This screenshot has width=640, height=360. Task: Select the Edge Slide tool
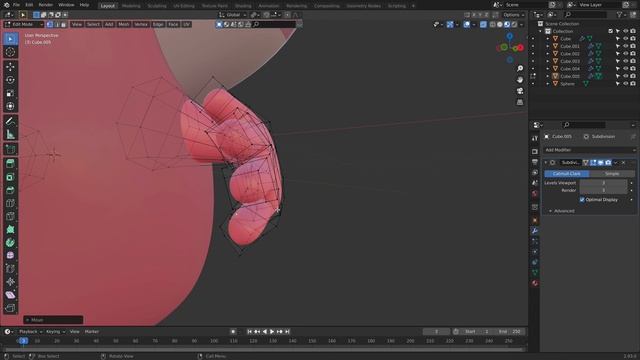tap(10, 268)
